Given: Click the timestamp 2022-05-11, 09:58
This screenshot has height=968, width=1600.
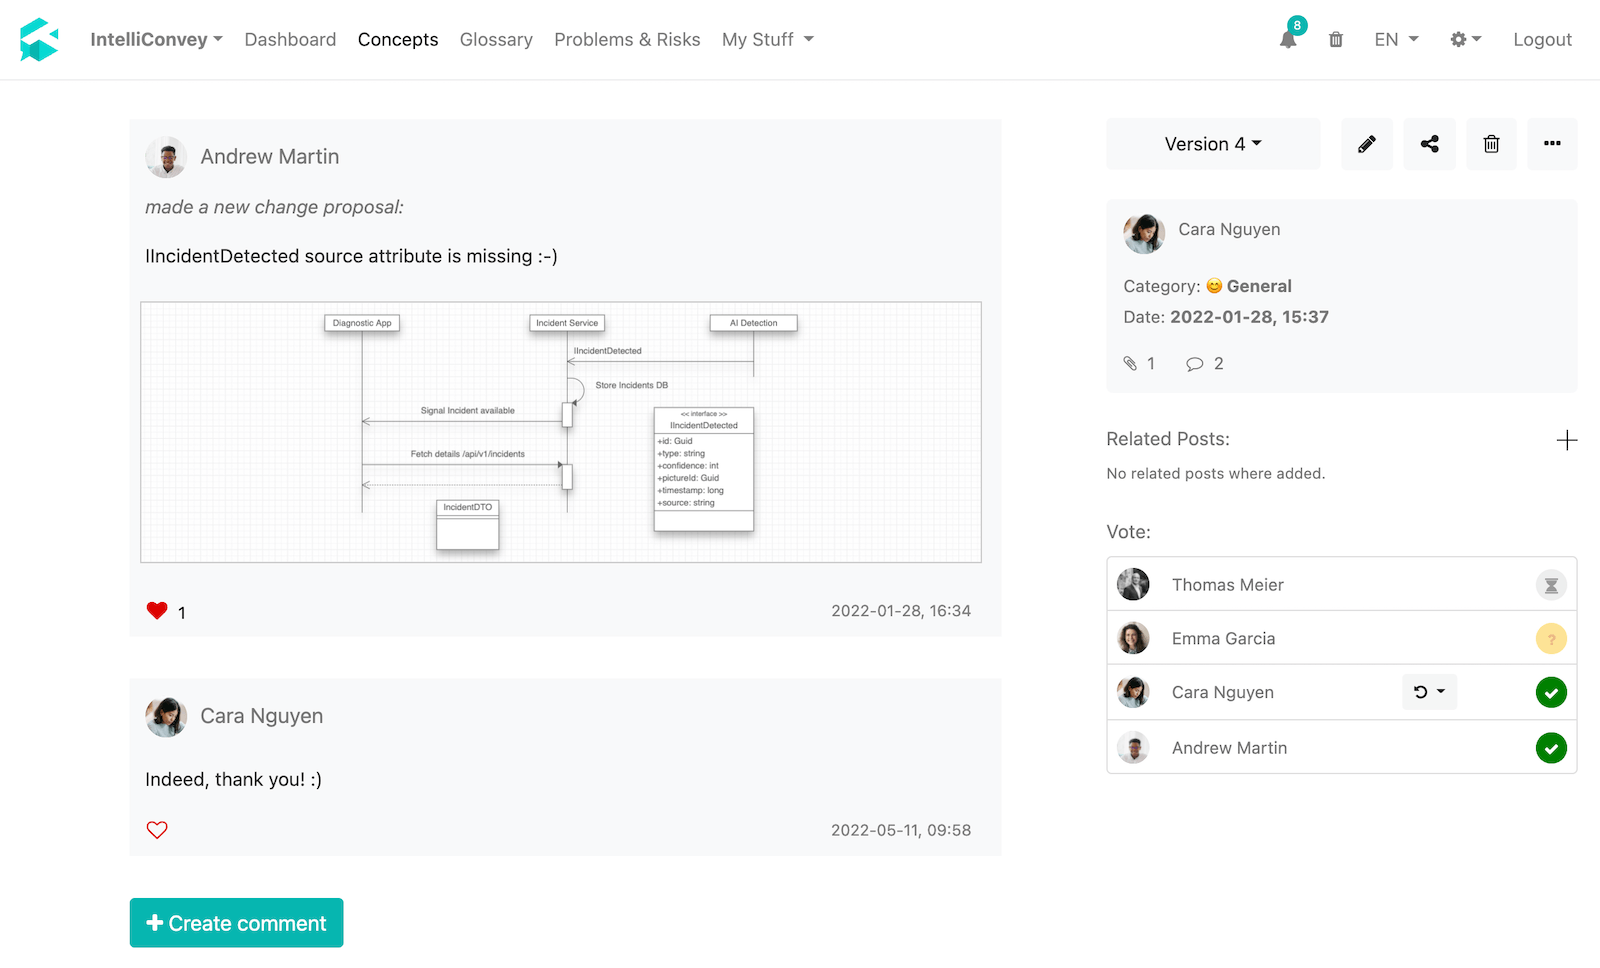Looking at the screenshot, I should coord(901,830).
